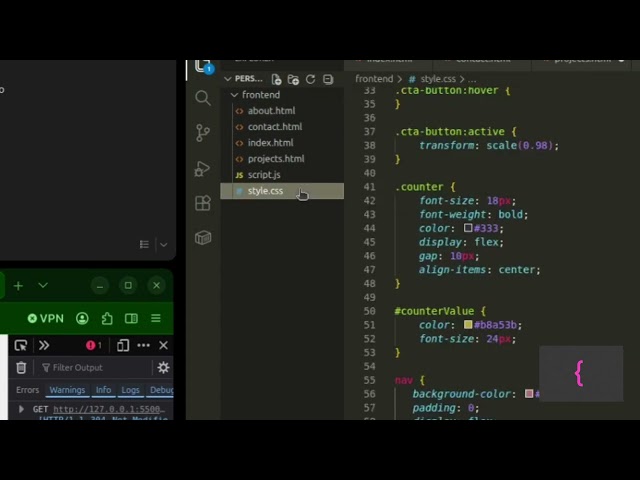Screen dimensions: 640x480
Task: Clear console output with trash icon
Action: coord(21,368)
